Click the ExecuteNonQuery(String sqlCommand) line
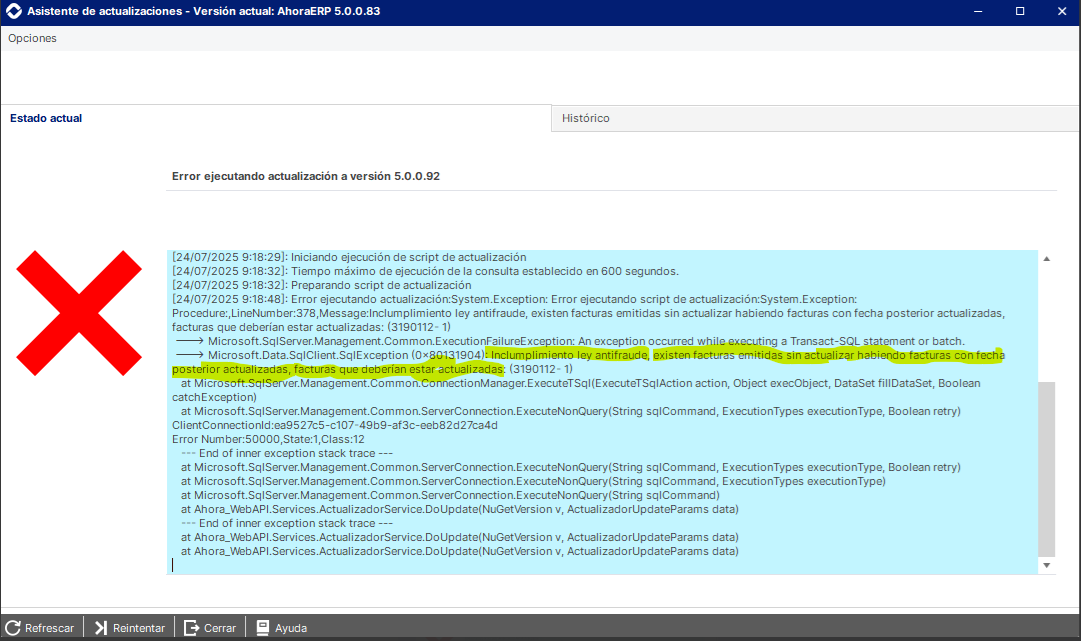Screen dimensions: 1081x641 point(450,495)
